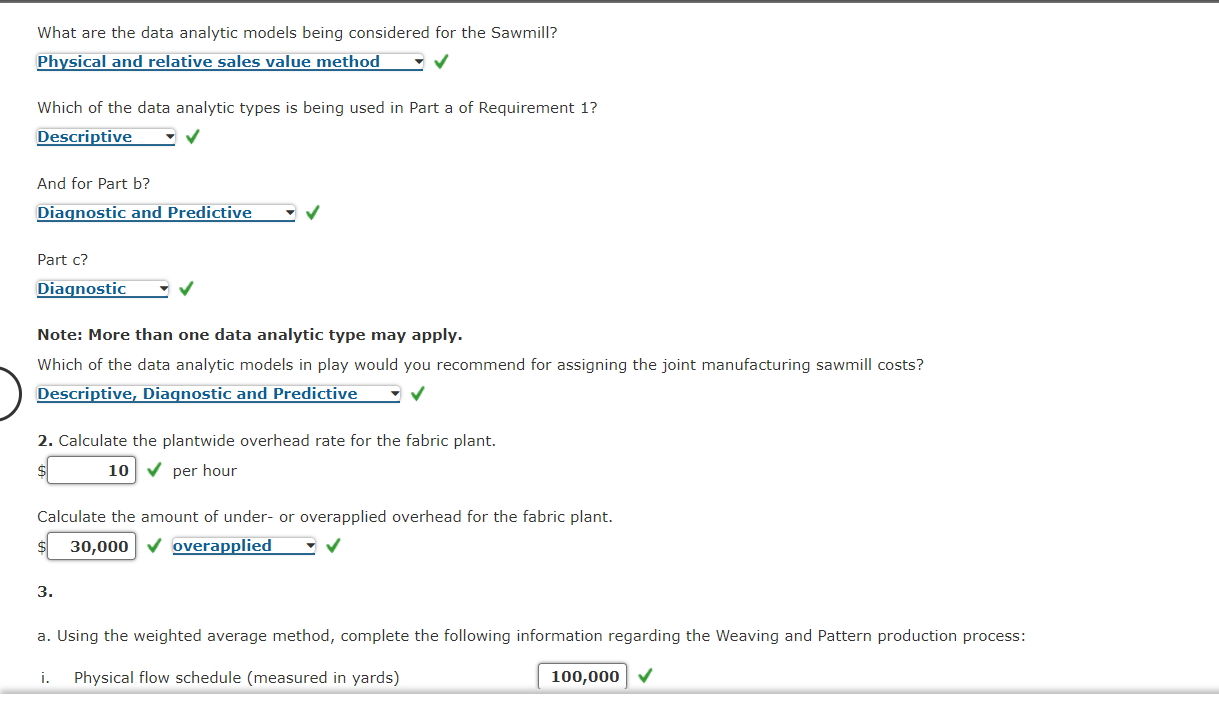Click the plantwide overhead rate input field

[91, 470]
